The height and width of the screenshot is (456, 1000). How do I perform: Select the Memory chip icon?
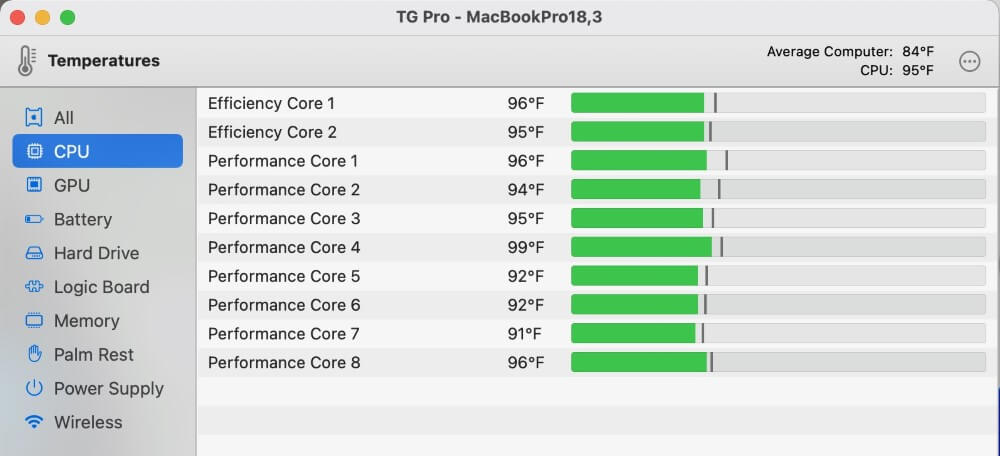34,321
